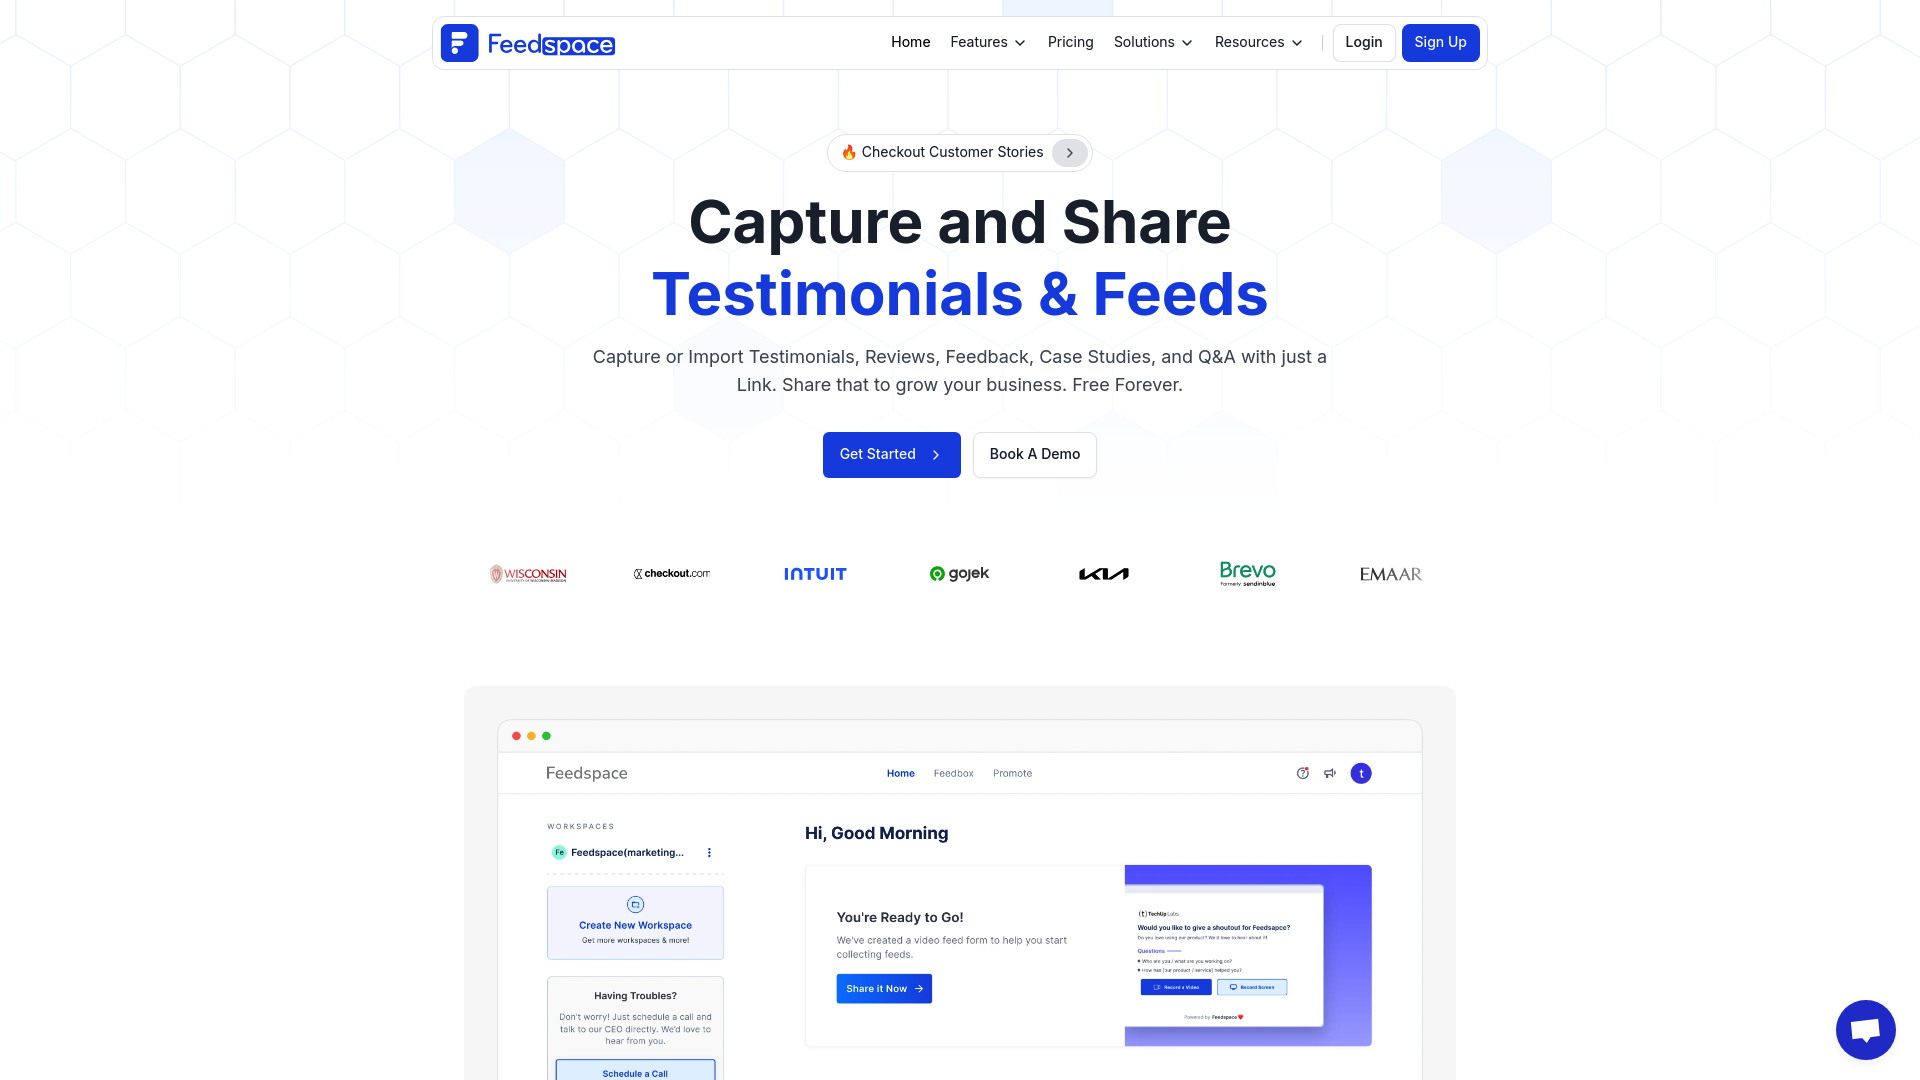1920x1080 pixels.
Task: Click the notification bell icon in header
Action: coord(1303,773)
